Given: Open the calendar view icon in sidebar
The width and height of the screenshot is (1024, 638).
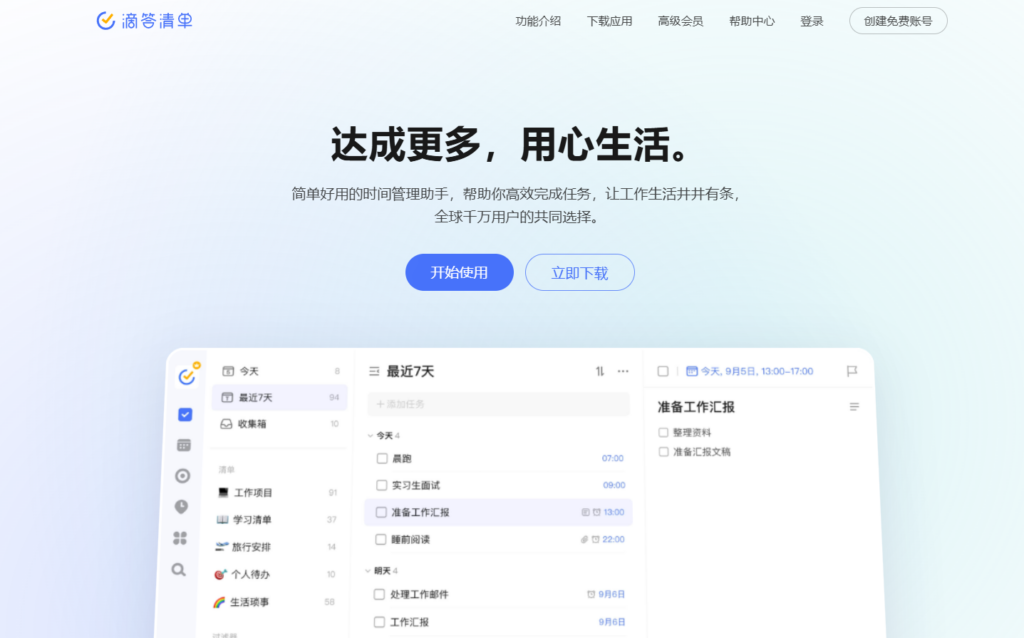Looking at the screenshot, I should pos(182,445).
